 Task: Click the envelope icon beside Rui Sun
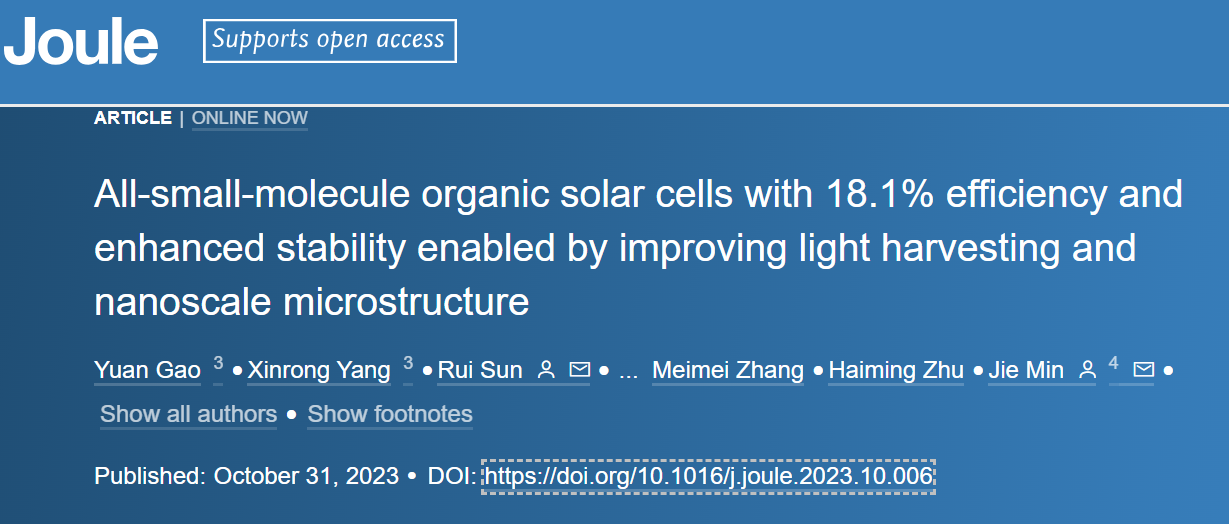(x=579, y=370)
